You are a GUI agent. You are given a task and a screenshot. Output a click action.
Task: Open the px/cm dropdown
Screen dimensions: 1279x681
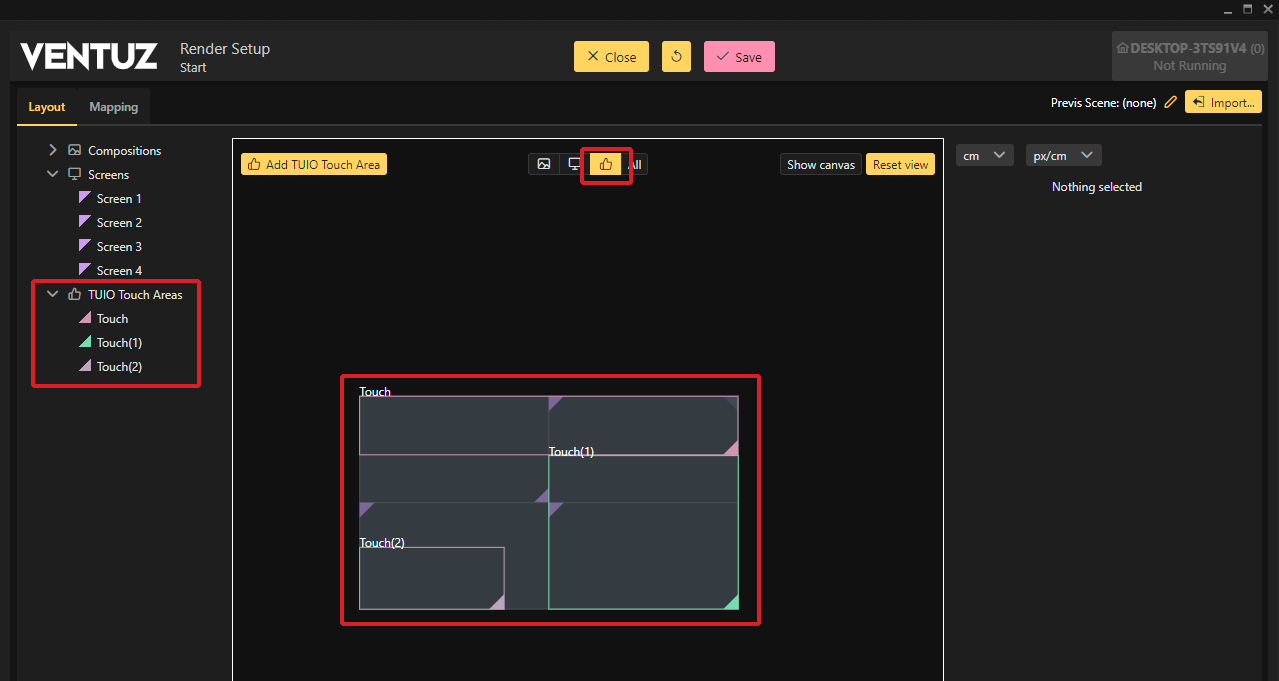(x=1063, y=155)
